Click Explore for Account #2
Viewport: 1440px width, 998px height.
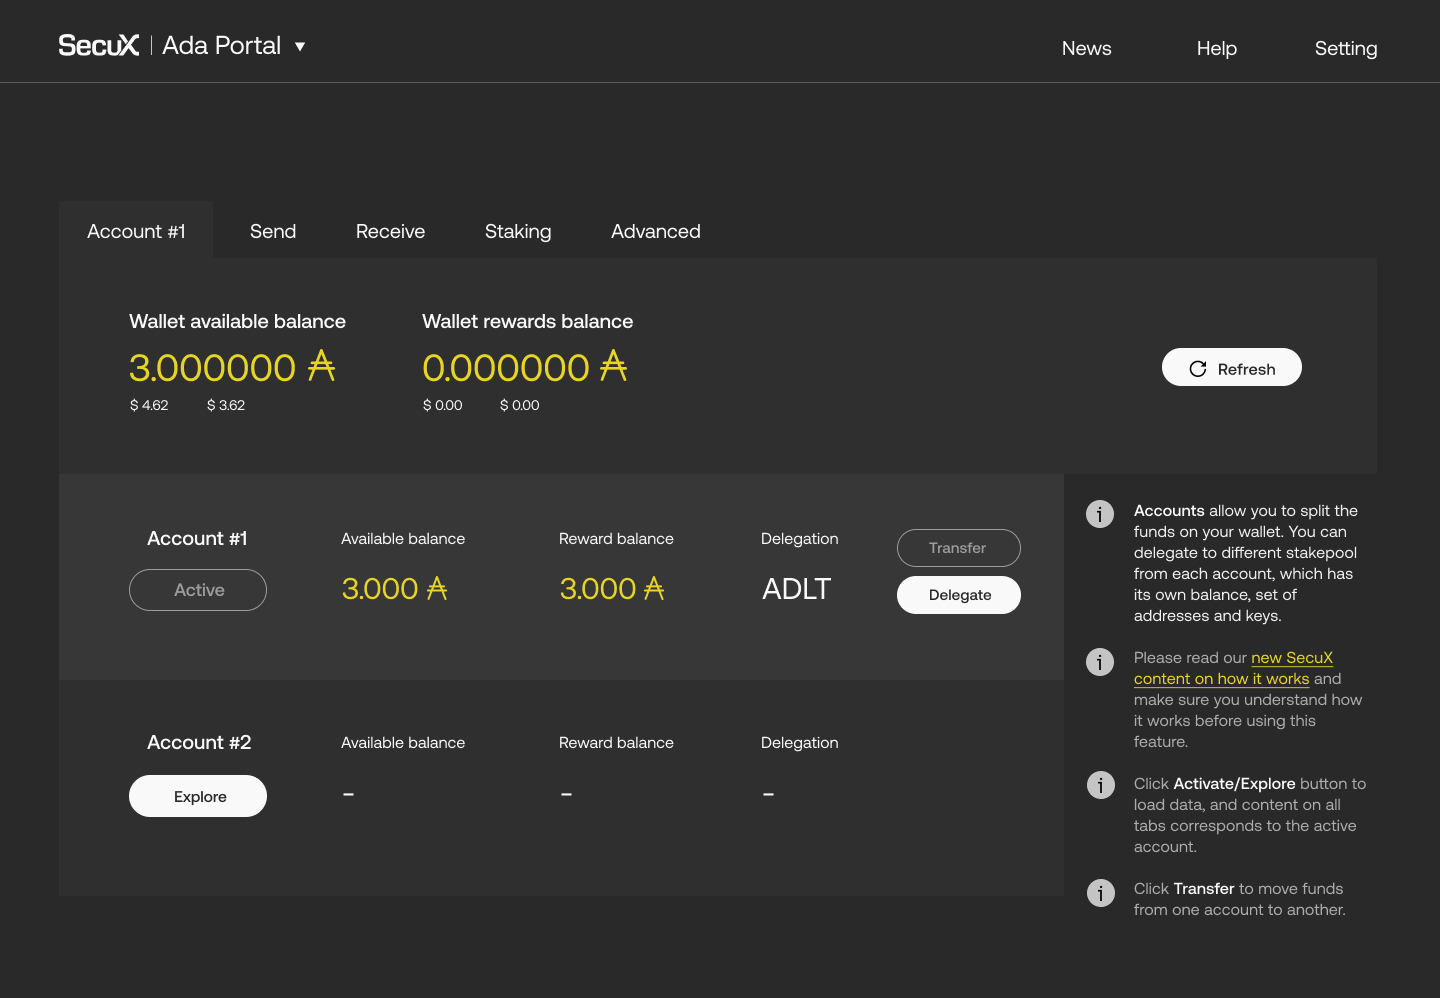coord(198,796)
